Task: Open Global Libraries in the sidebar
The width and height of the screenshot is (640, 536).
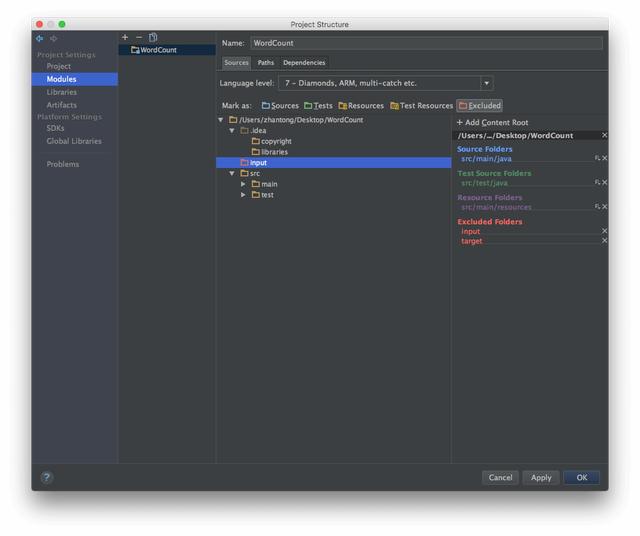Action: point(74,141)
